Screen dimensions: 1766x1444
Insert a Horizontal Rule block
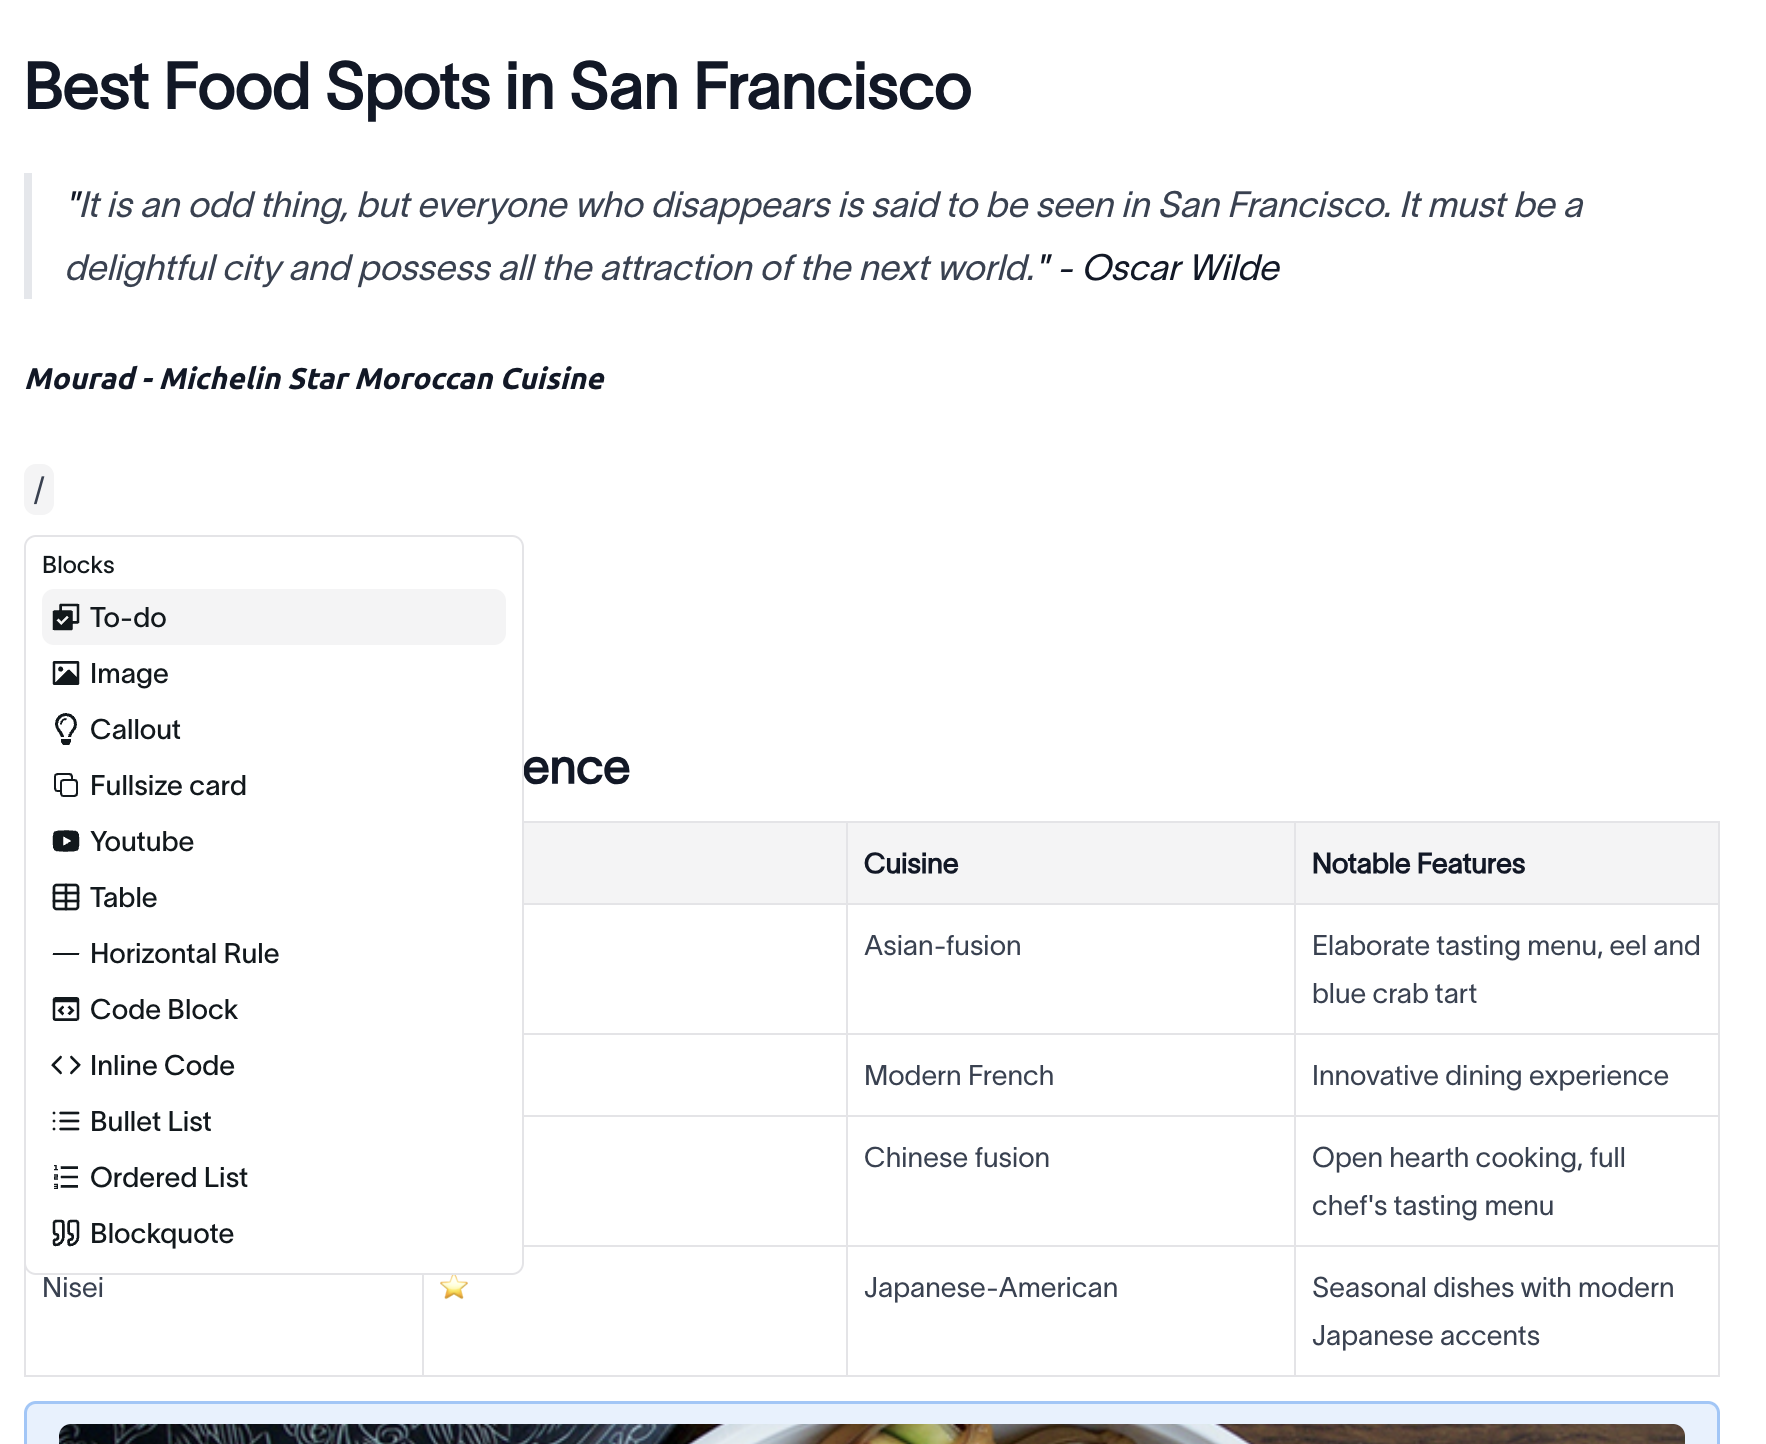point(184,953)
